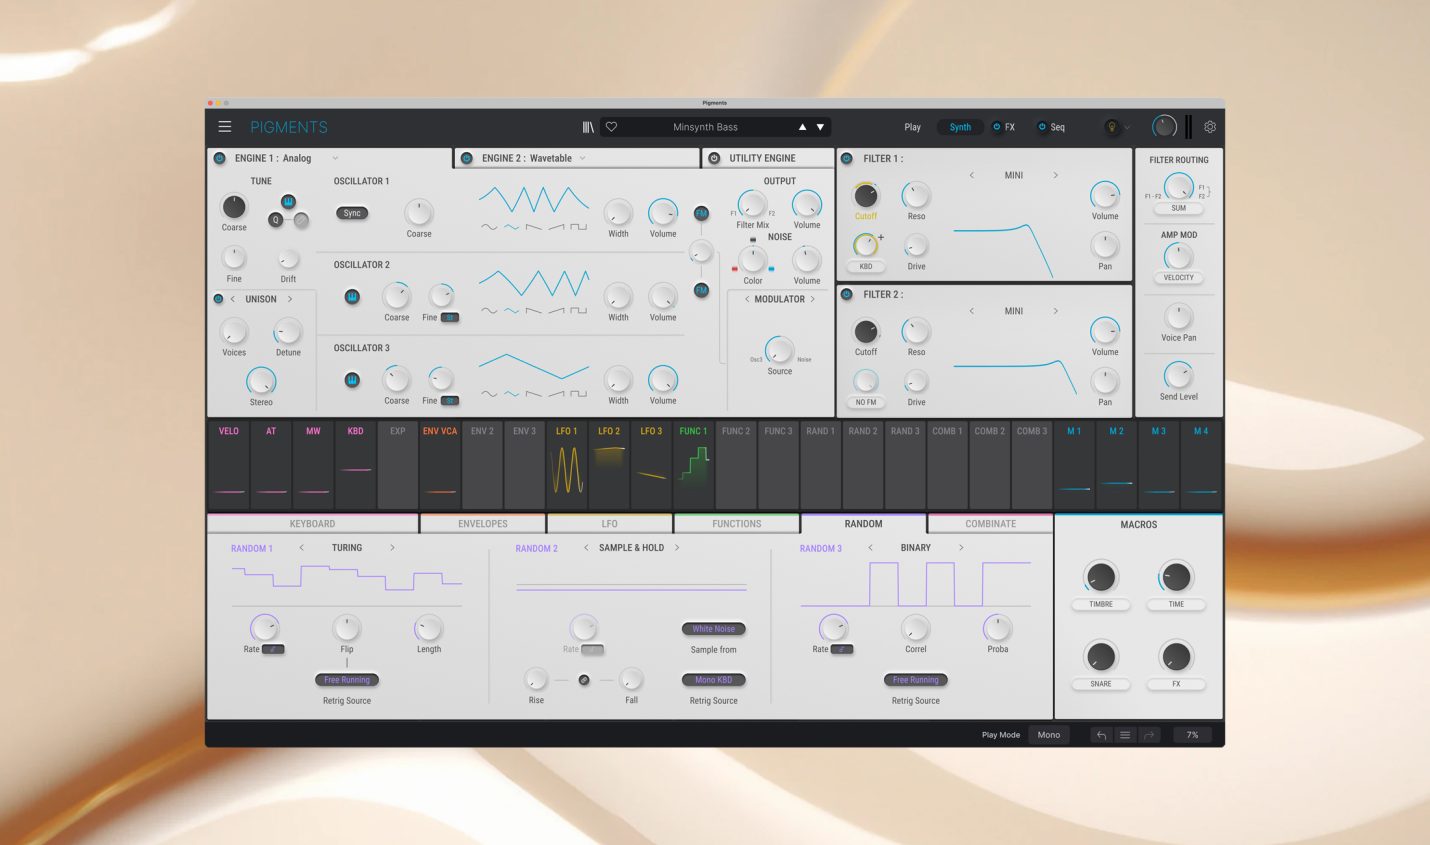Disable Filter 2 with its power button
1430x845 pixels.
pyautogui.click(x=847, y=294)
